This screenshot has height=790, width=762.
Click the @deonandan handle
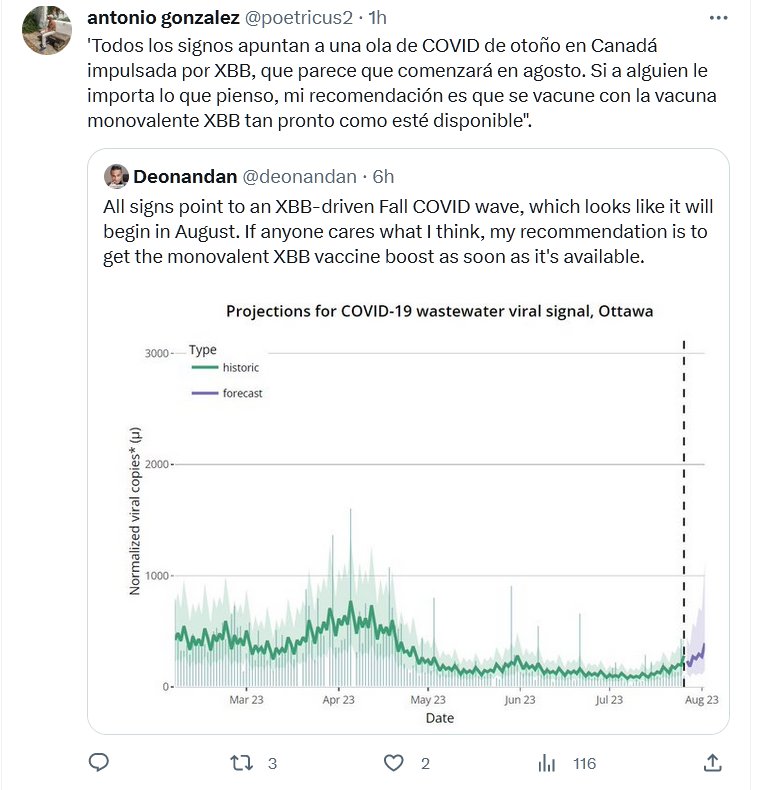(x=300, y=176)
